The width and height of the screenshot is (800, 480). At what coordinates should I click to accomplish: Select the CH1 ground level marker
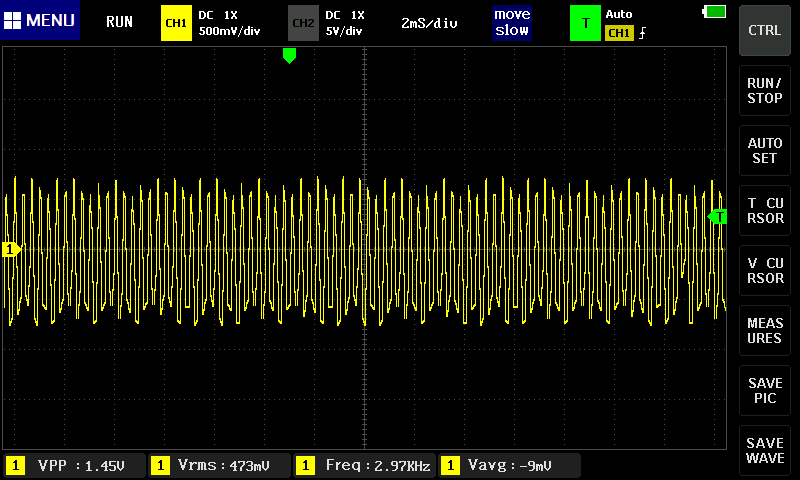click(x=11, y=249)
